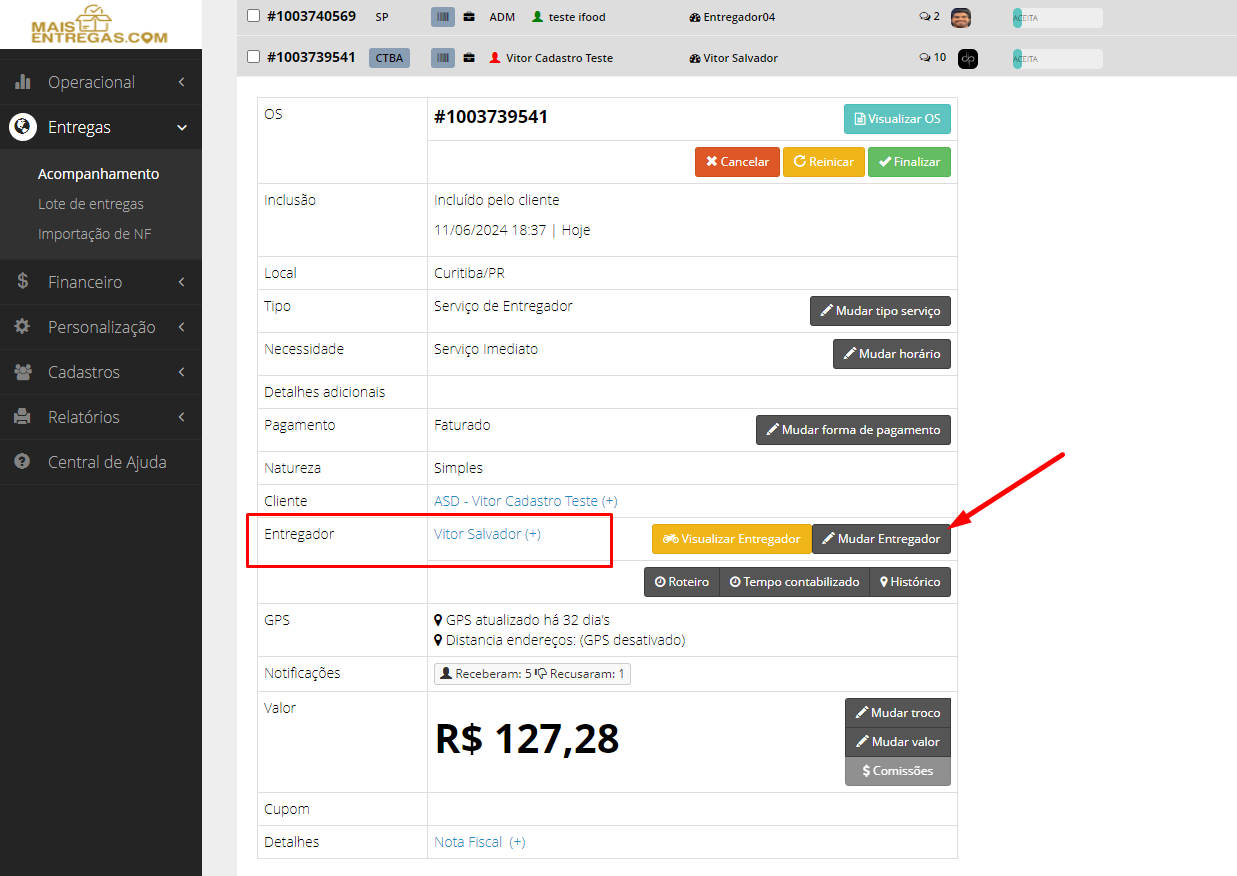1237x876 pixels.
Task: Open the ASD - Vitor Cadastro Teste client link
Action: click(526, 501)
